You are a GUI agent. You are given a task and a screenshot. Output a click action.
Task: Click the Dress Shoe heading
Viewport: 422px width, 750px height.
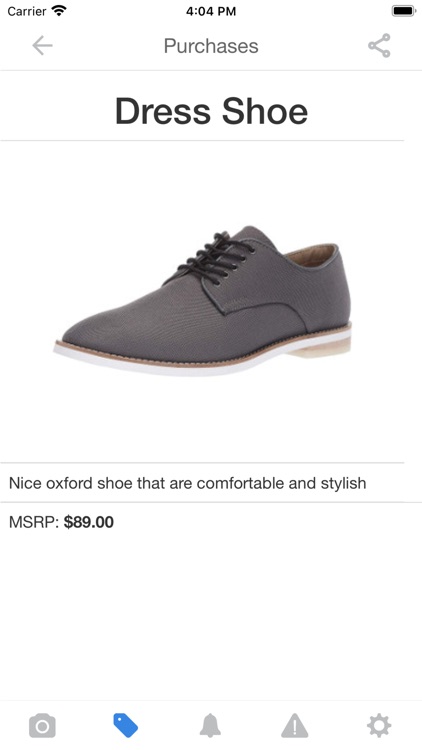tap(211, 111)
